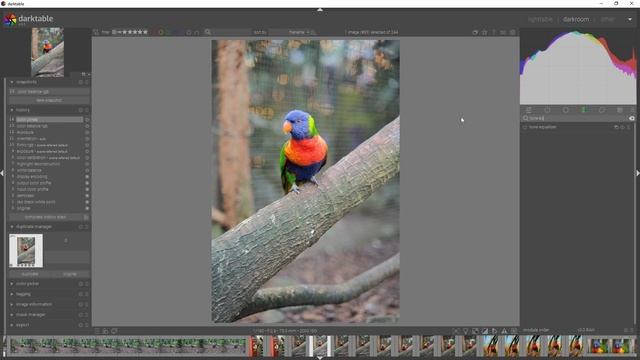Open second darkroom window icon
This screenshot has width=640, height=360.
coord(114,331)
